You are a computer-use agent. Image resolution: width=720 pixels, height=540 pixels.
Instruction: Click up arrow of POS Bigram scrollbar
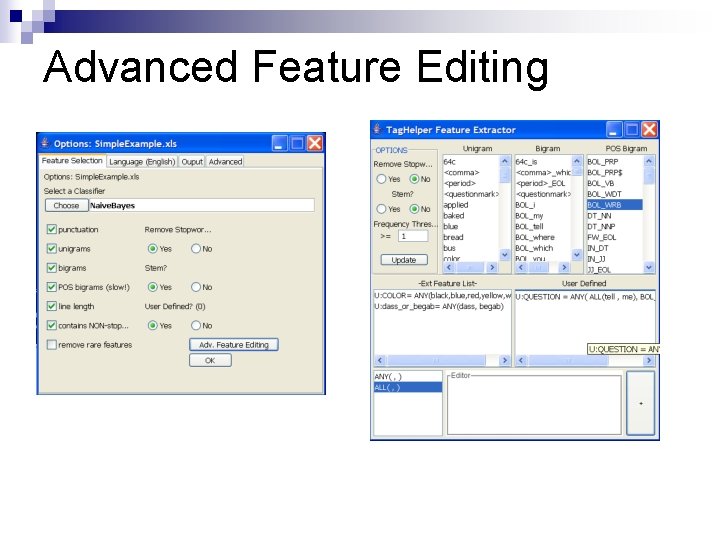coord(649,161)
